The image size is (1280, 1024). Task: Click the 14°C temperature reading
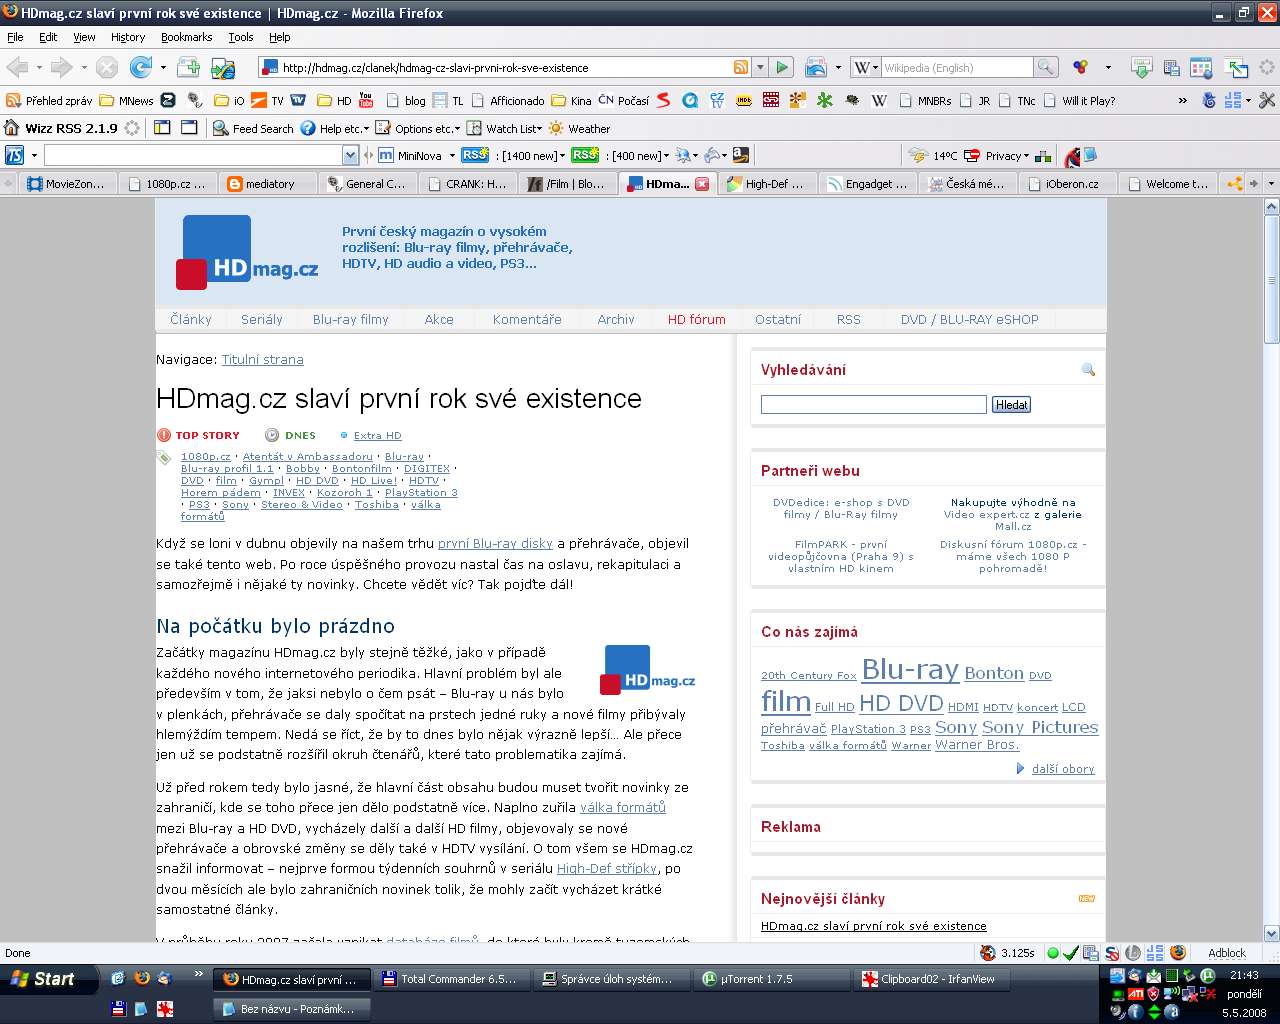(944, 155)
